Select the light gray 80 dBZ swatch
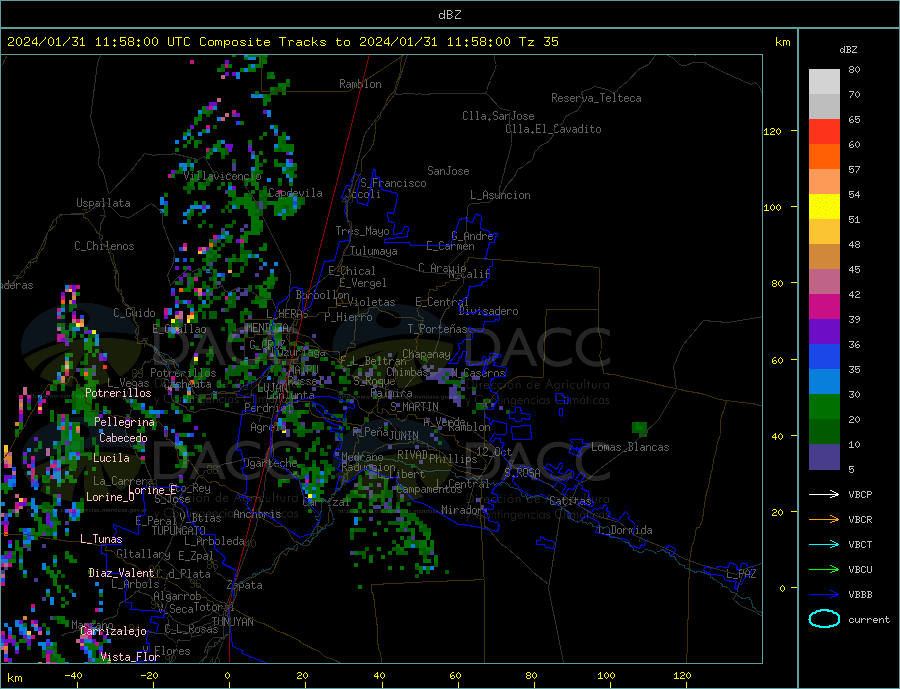The width and height of the screenshot is (900, 689). coord(824,82)
